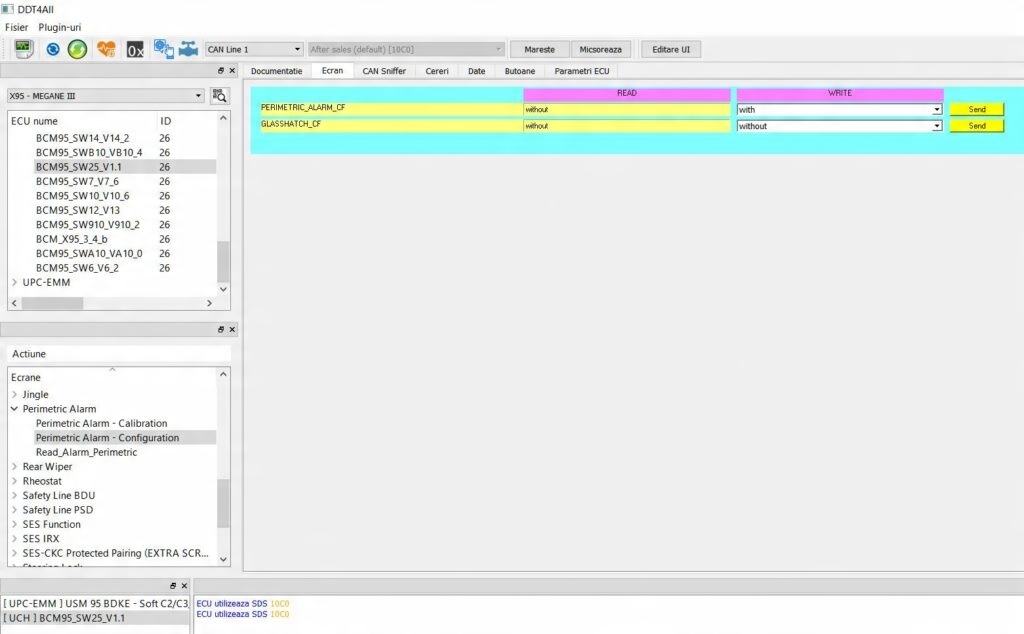Click the ECU scan magnifier icon
This screenshot has width=1024, height=634.
219,96
